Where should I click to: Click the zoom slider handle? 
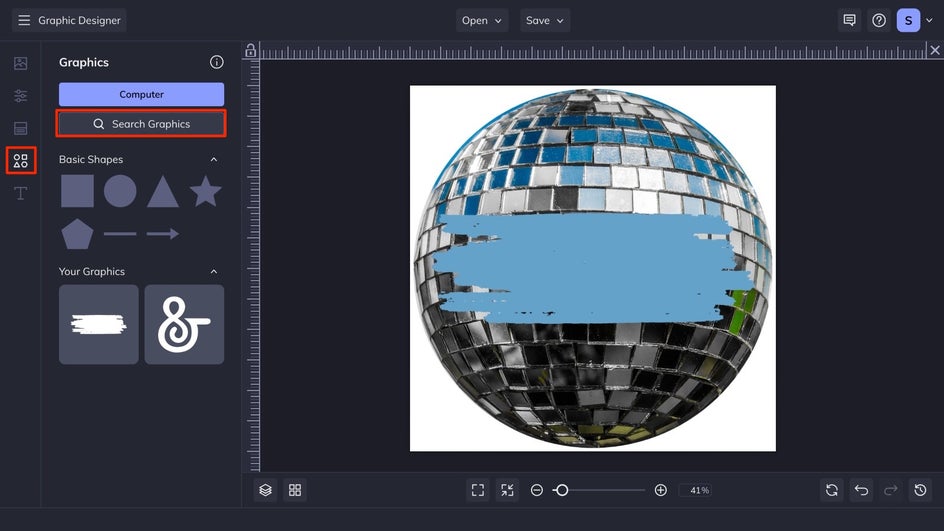coord(562,490)
